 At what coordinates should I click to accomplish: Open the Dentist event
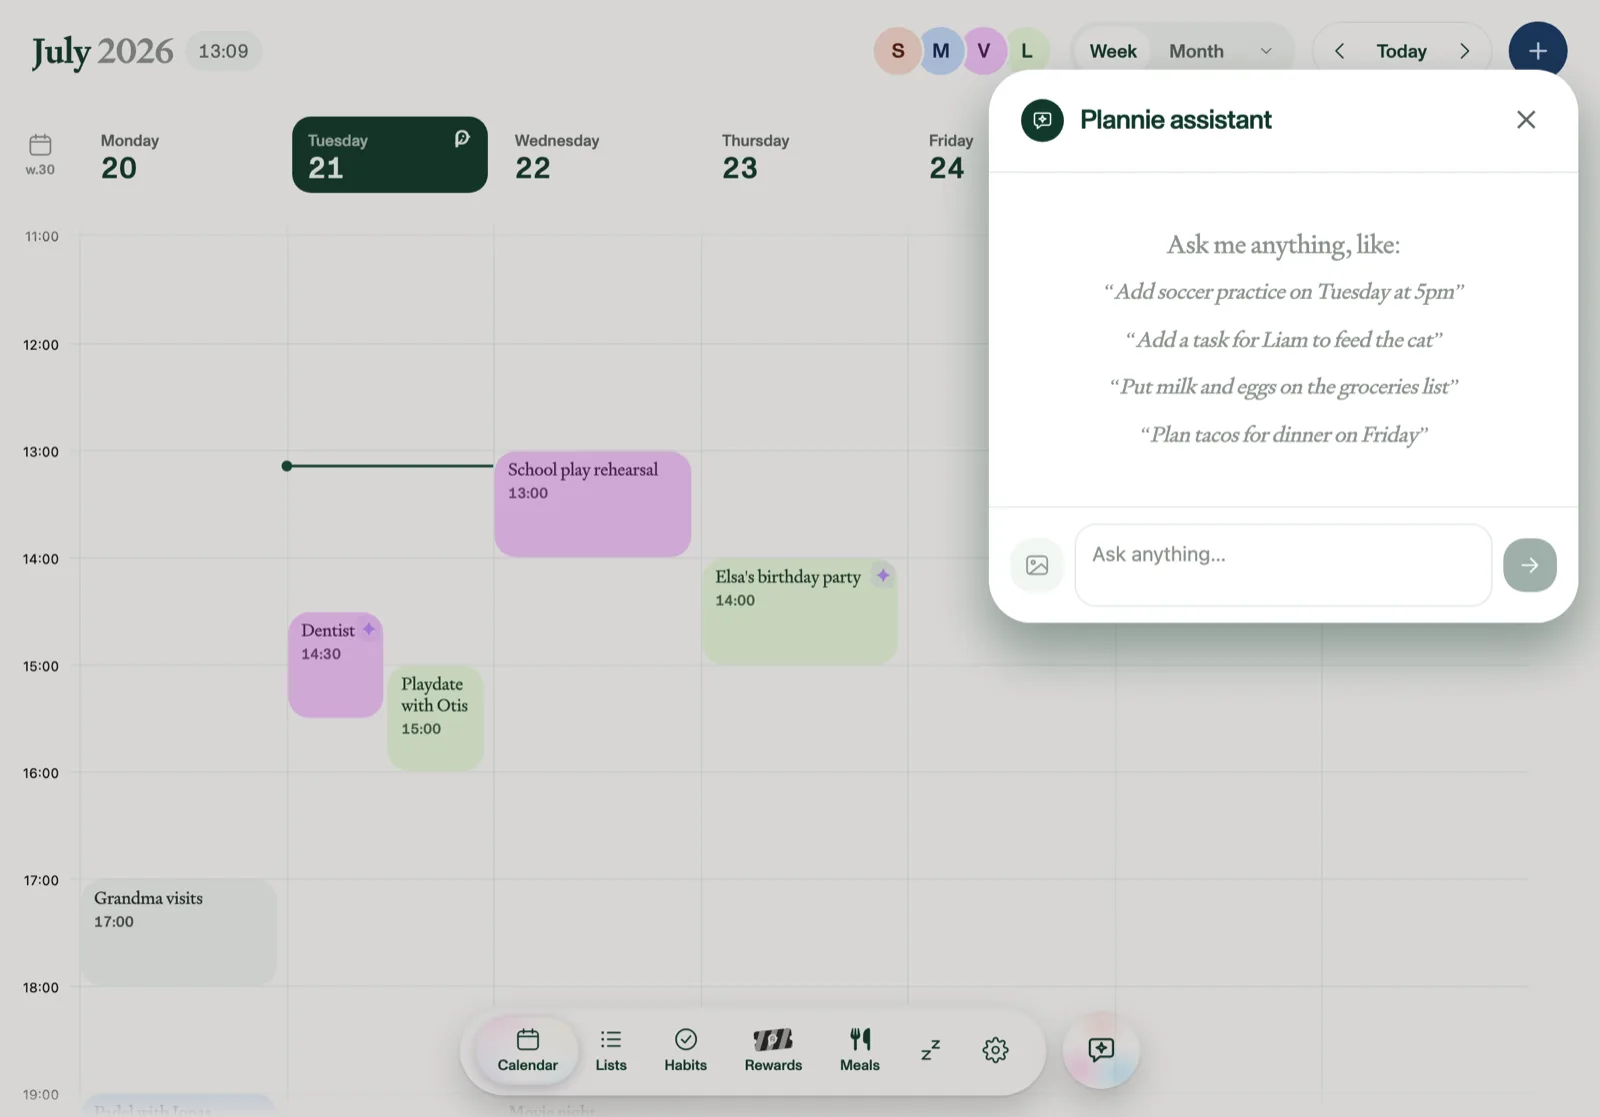pyautogui.click(x=336, y=665)
